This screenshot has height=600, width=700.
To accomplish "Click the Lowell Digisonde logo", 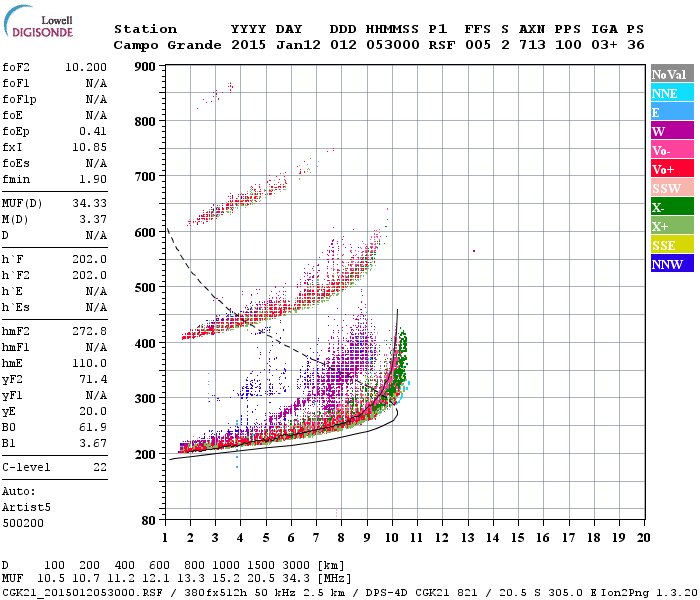I will (38, 22).
